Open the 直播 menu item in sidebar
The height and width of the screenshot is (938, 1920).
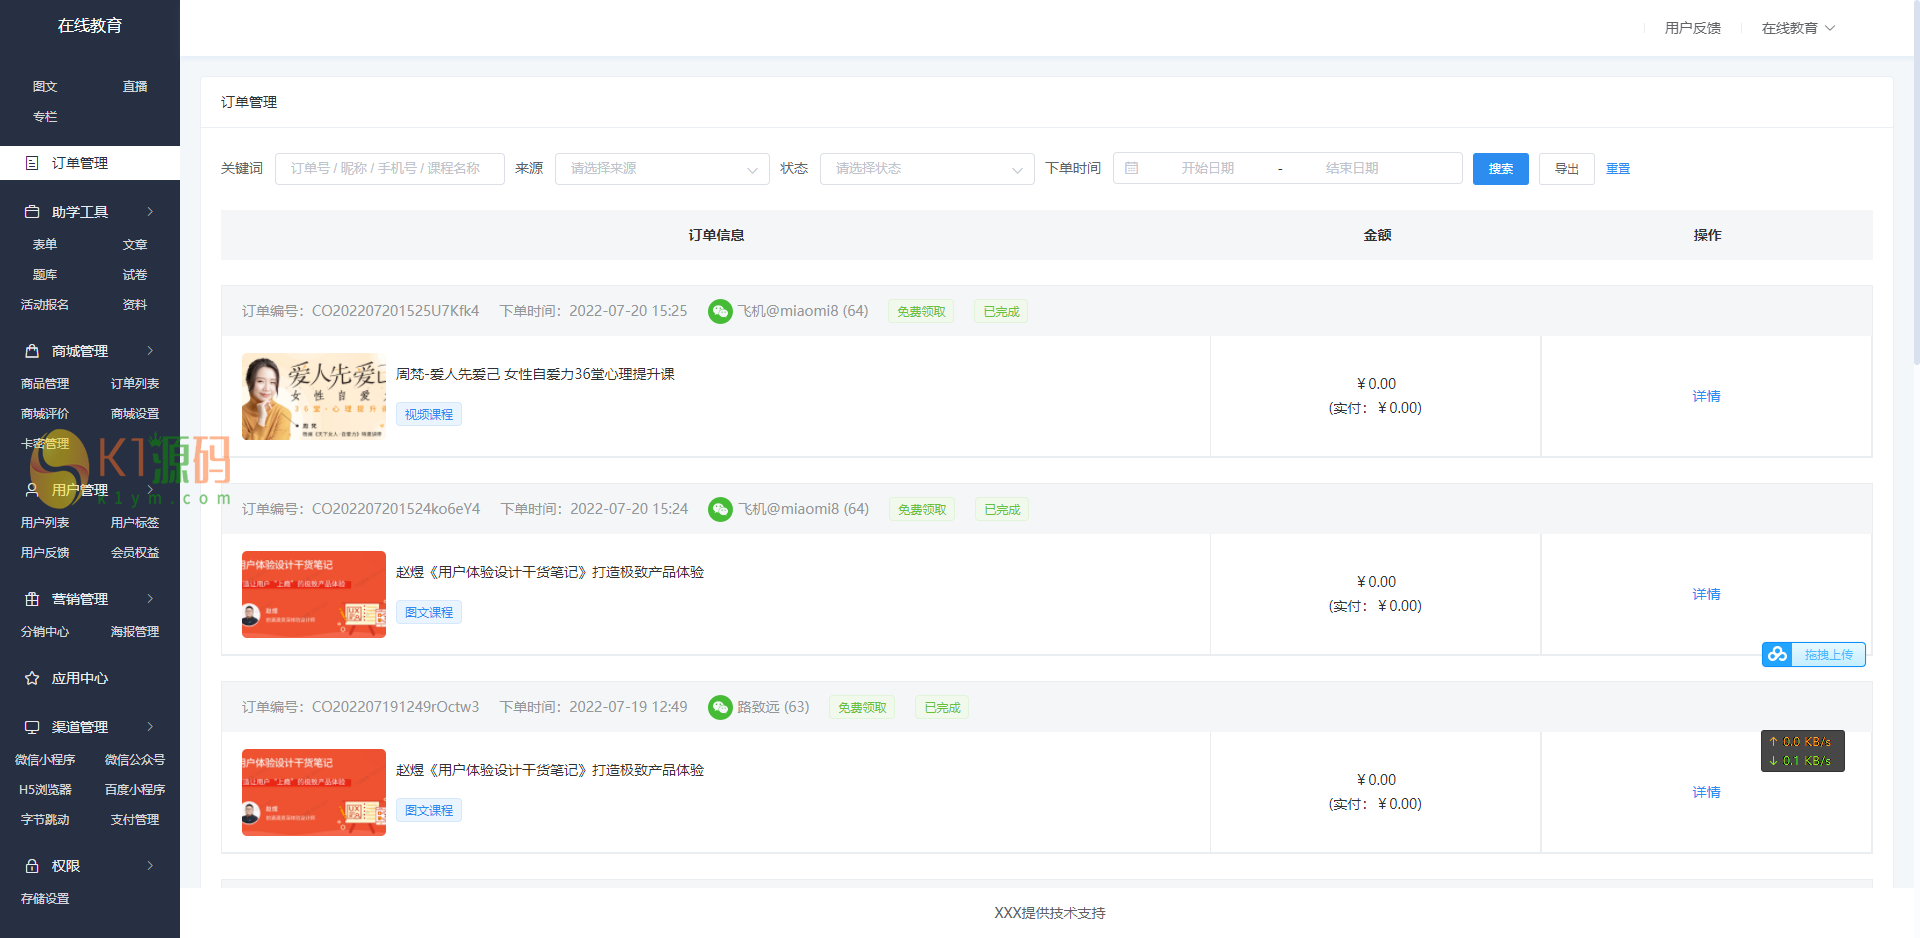[135, 87]
